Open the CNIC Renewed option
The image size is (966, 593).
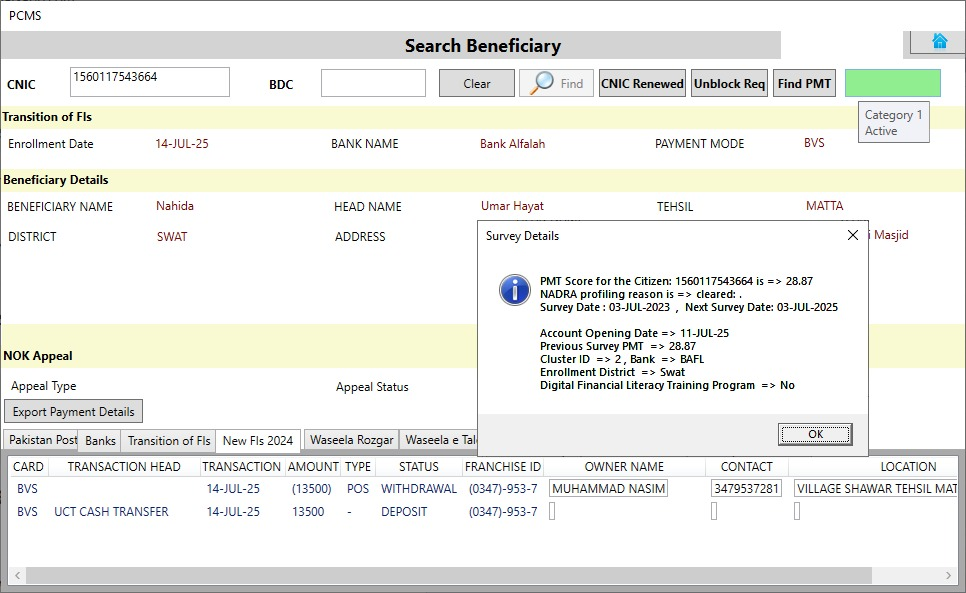click(x=642, y=83)
